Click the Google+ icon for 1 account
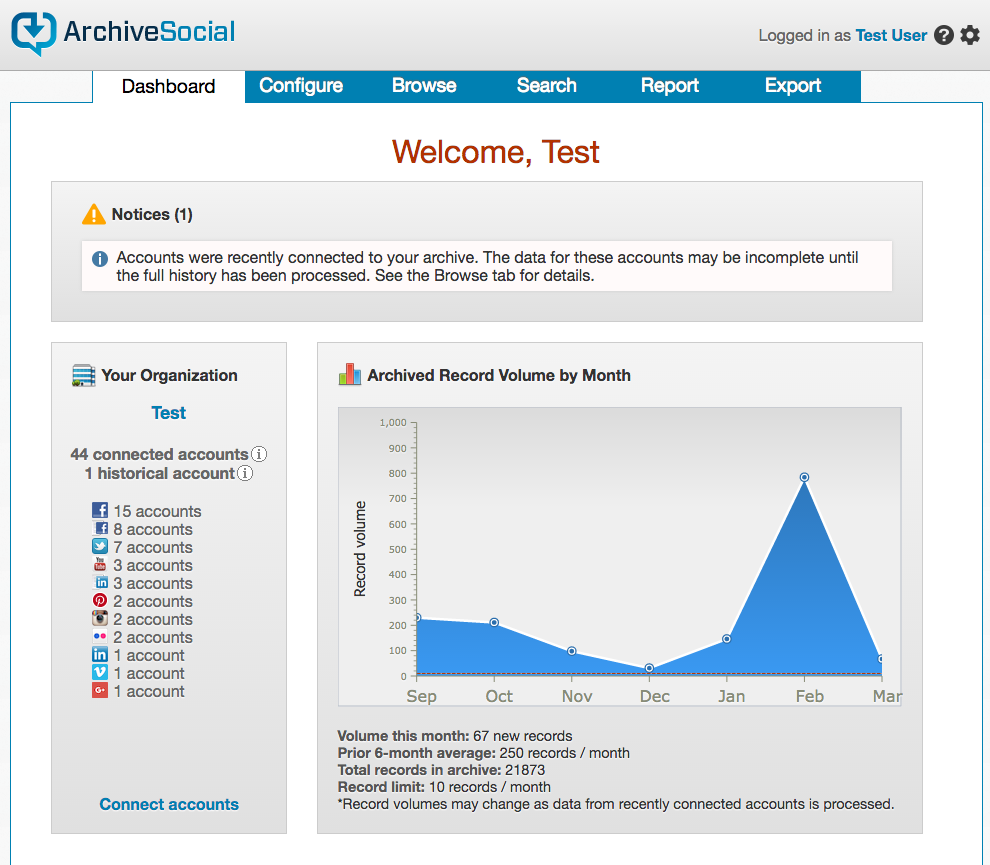 (100, 690)
